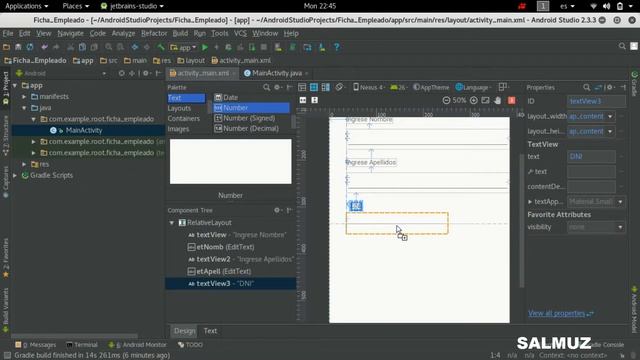Click the Open folder toolbar icon
This screenshot has height=360, width=640.
[6, 47]
